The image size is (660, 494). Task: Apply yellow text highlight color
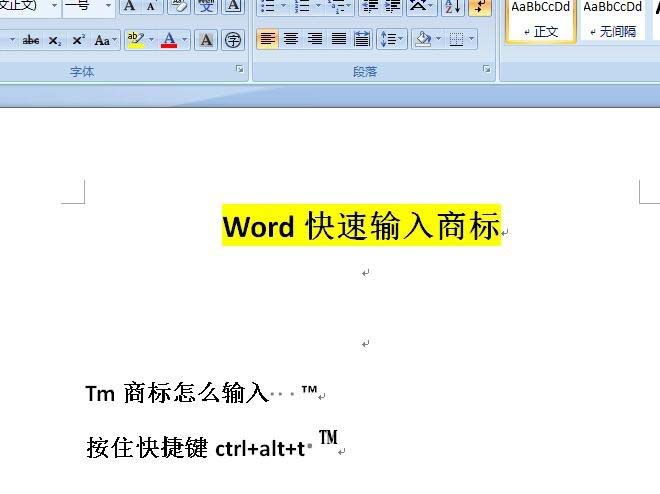pos(136,40)
